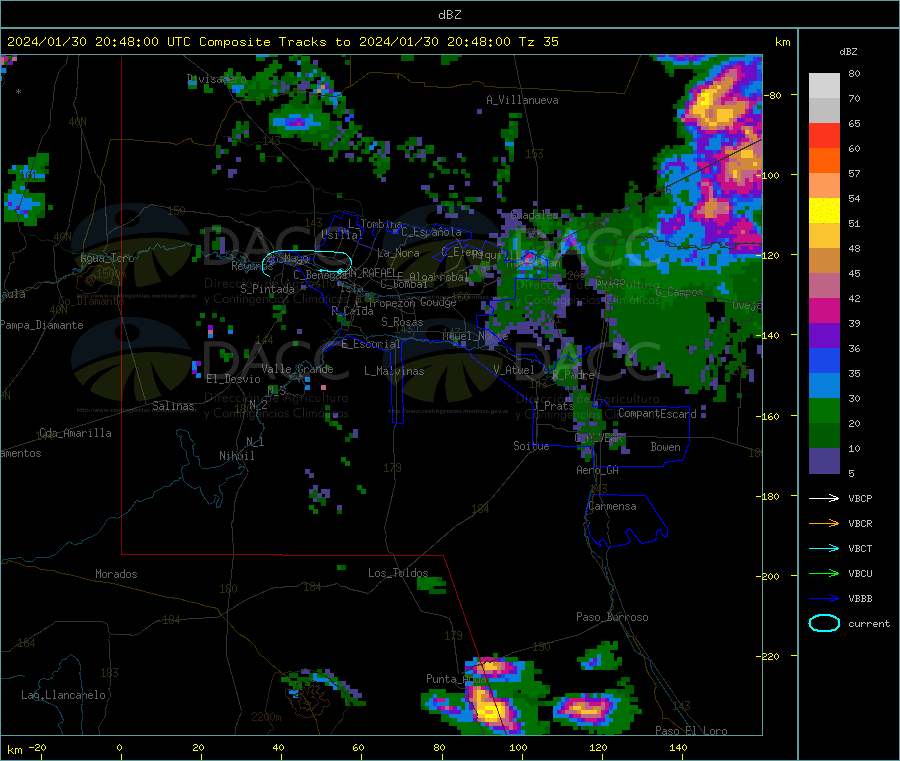
Task: Select the 10 dBZ slate purple swatch
Action: pyautogui.click(x=824, y=461)
